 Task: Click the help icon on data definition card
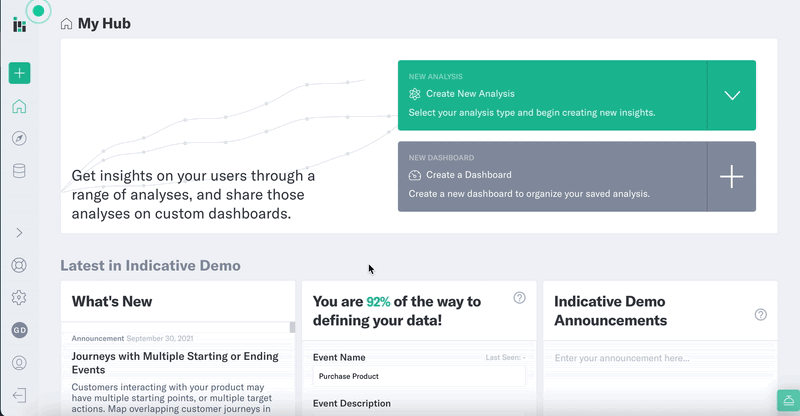click(519, 298)
